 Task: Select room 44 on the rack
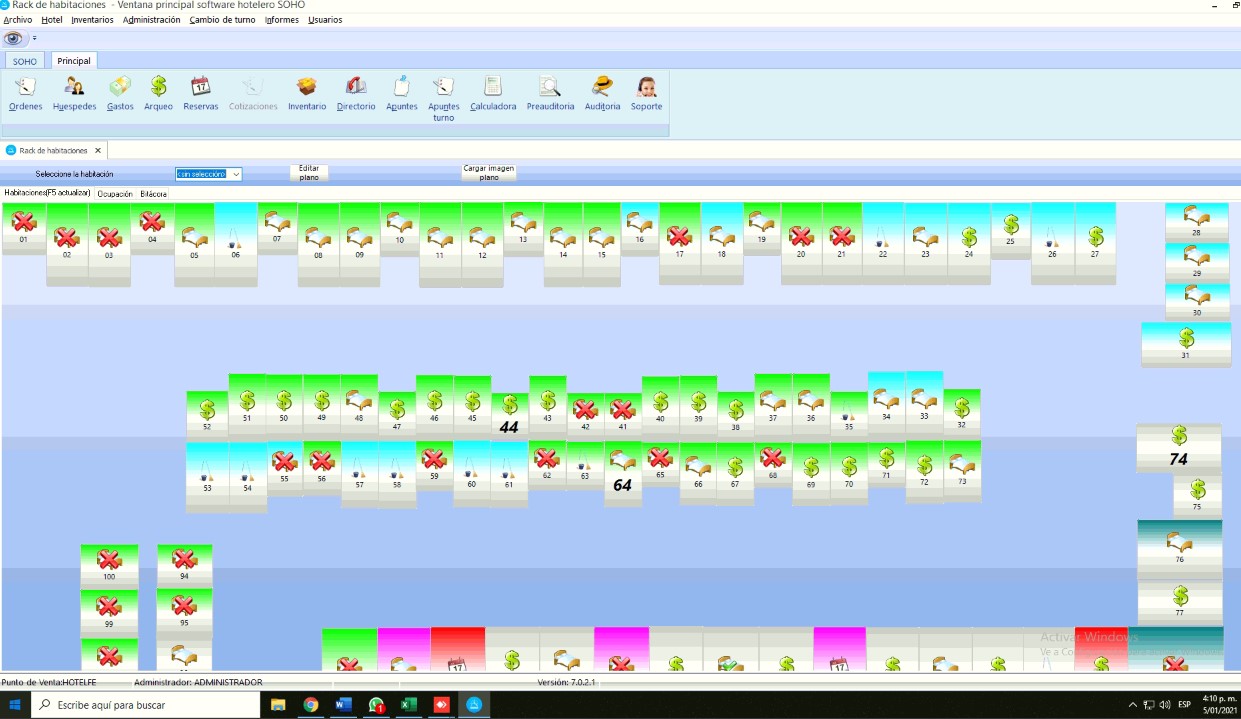[509, 415]
